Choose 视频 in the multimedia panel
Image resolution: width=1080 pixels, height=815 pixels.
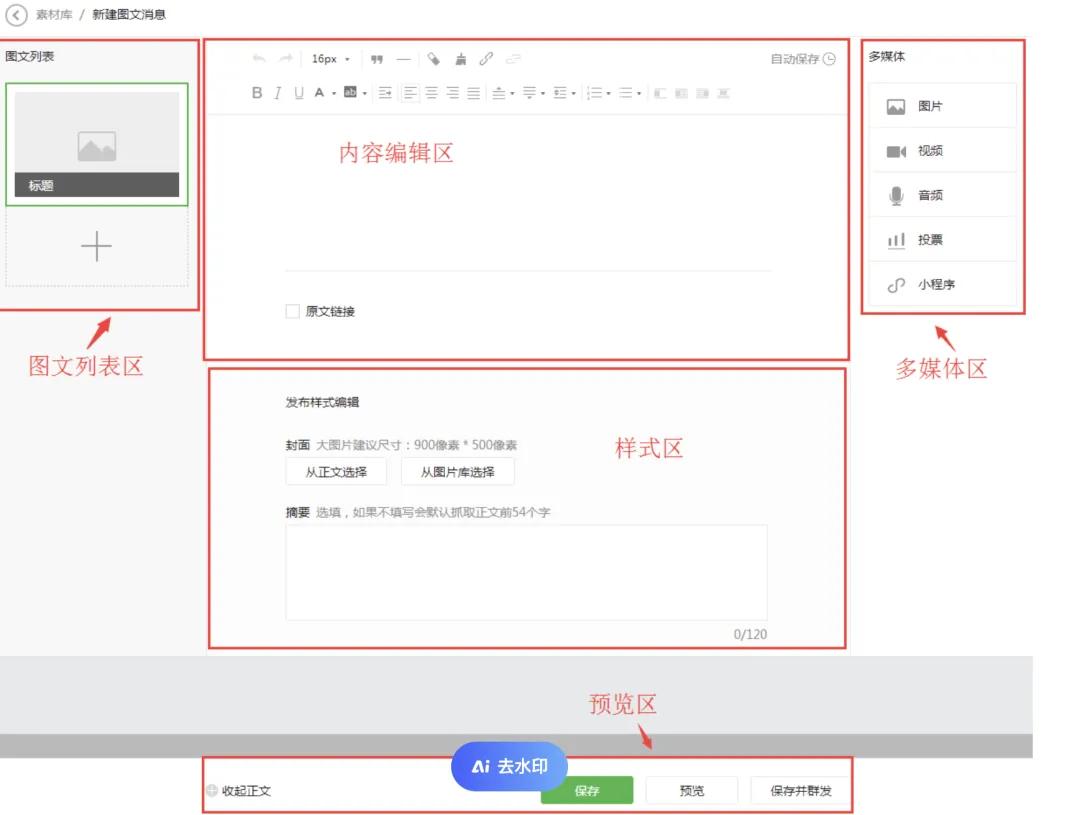[x=942, y=151]
